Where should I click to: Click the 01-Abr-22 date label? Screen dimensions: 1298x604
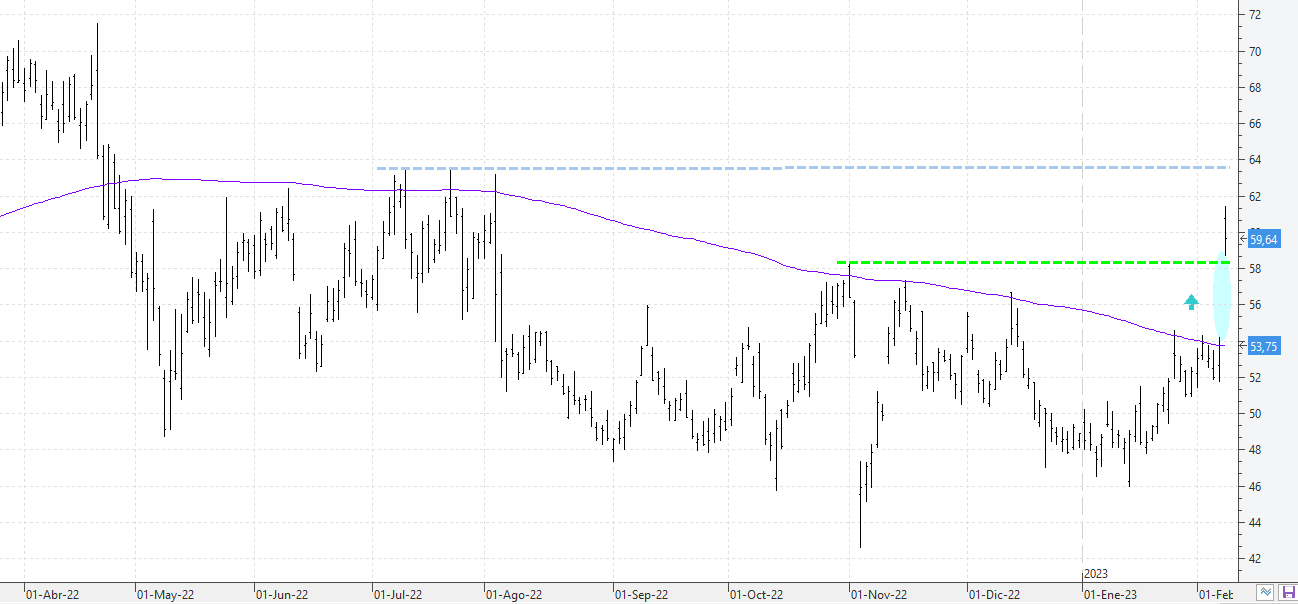coord(53,594)
